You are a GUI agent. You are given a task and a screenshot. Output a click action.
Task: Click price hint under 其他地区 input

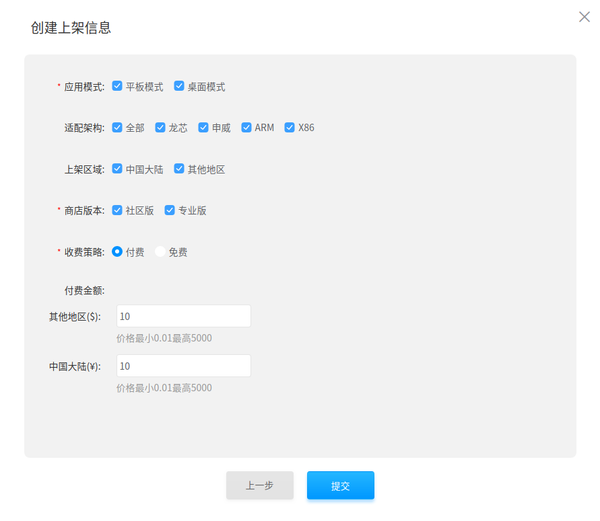pyautogui.click(x=164, y=338)
